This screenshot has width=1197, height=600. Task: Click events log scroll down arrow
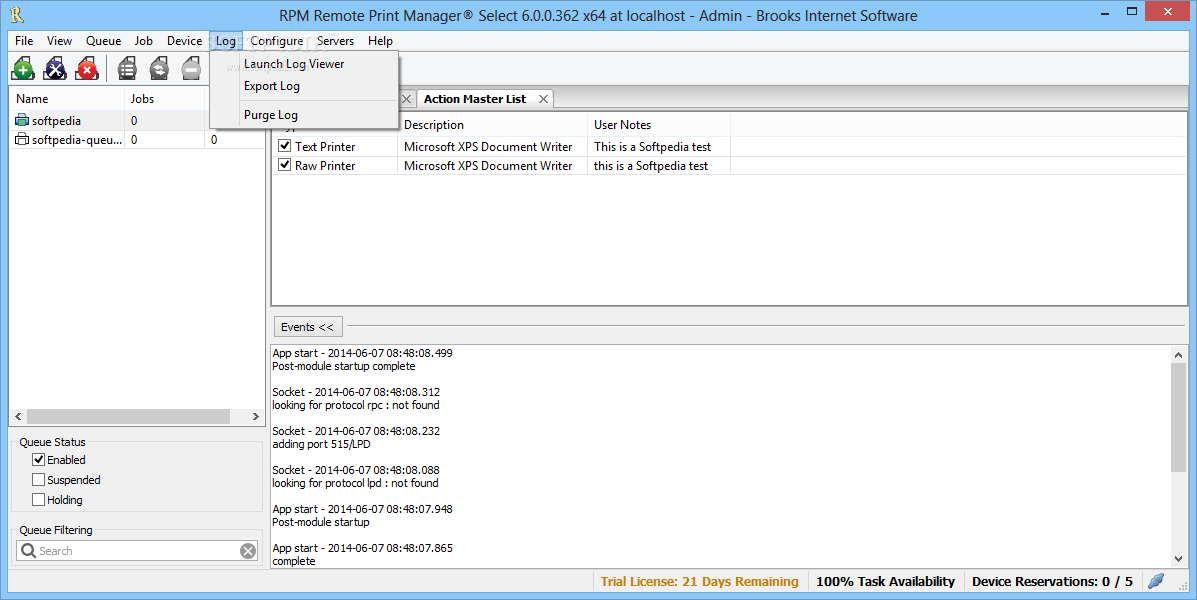pyautogui.click(x=1178, y=560)
